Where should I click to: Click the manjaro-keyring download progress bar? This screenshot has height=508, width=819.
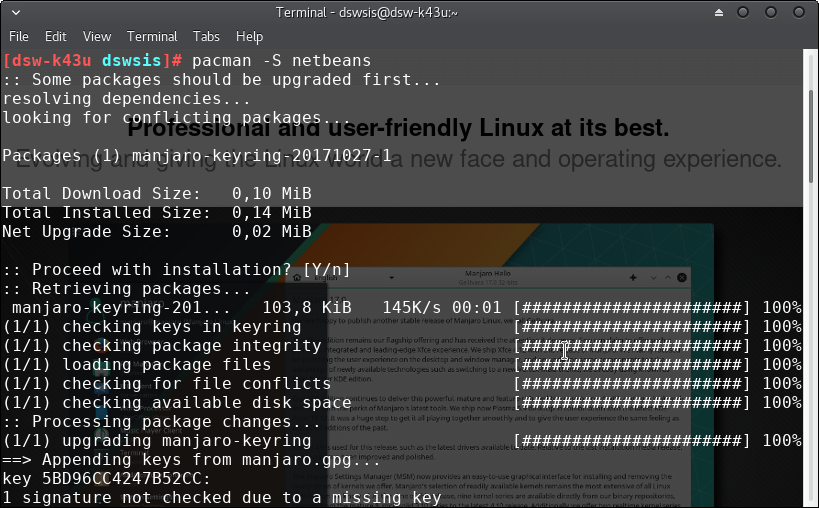[x=632, y=307]
